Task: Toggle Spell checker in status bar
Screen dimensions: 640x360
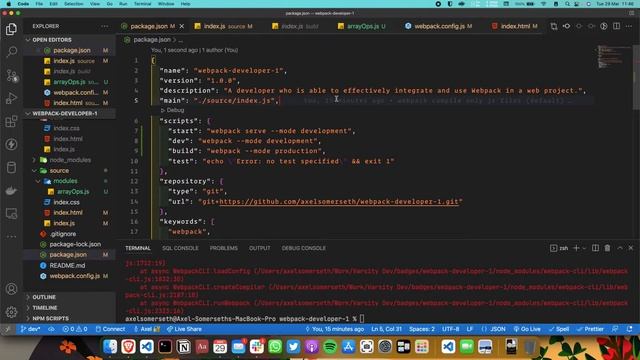Action: coord(559,329)
